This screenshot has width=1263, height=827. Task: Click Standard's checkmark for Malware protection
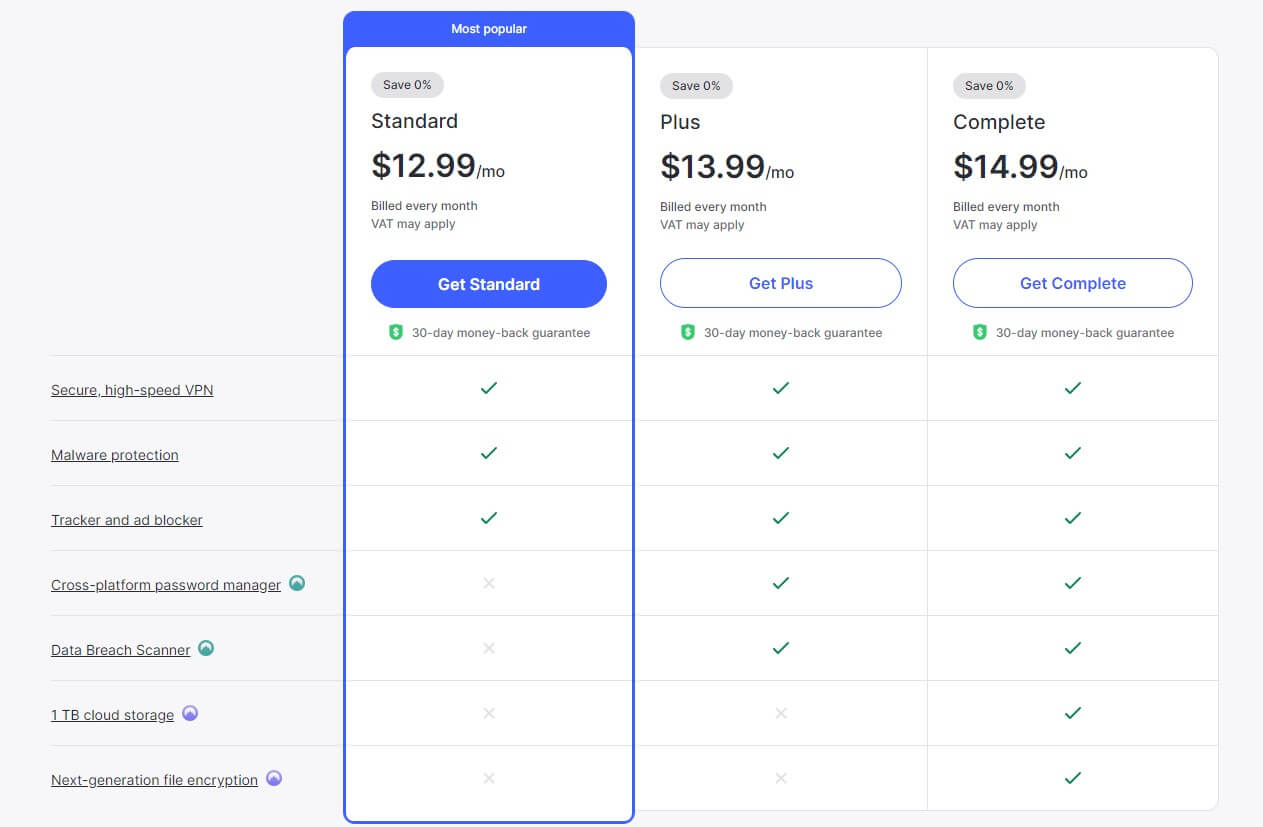[x=489, y=453]
